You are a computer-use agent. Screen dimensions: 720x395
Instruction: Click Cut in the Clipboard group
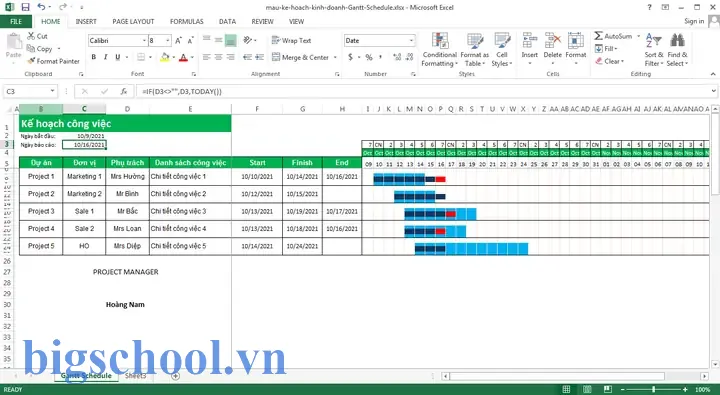coord(37,36)
